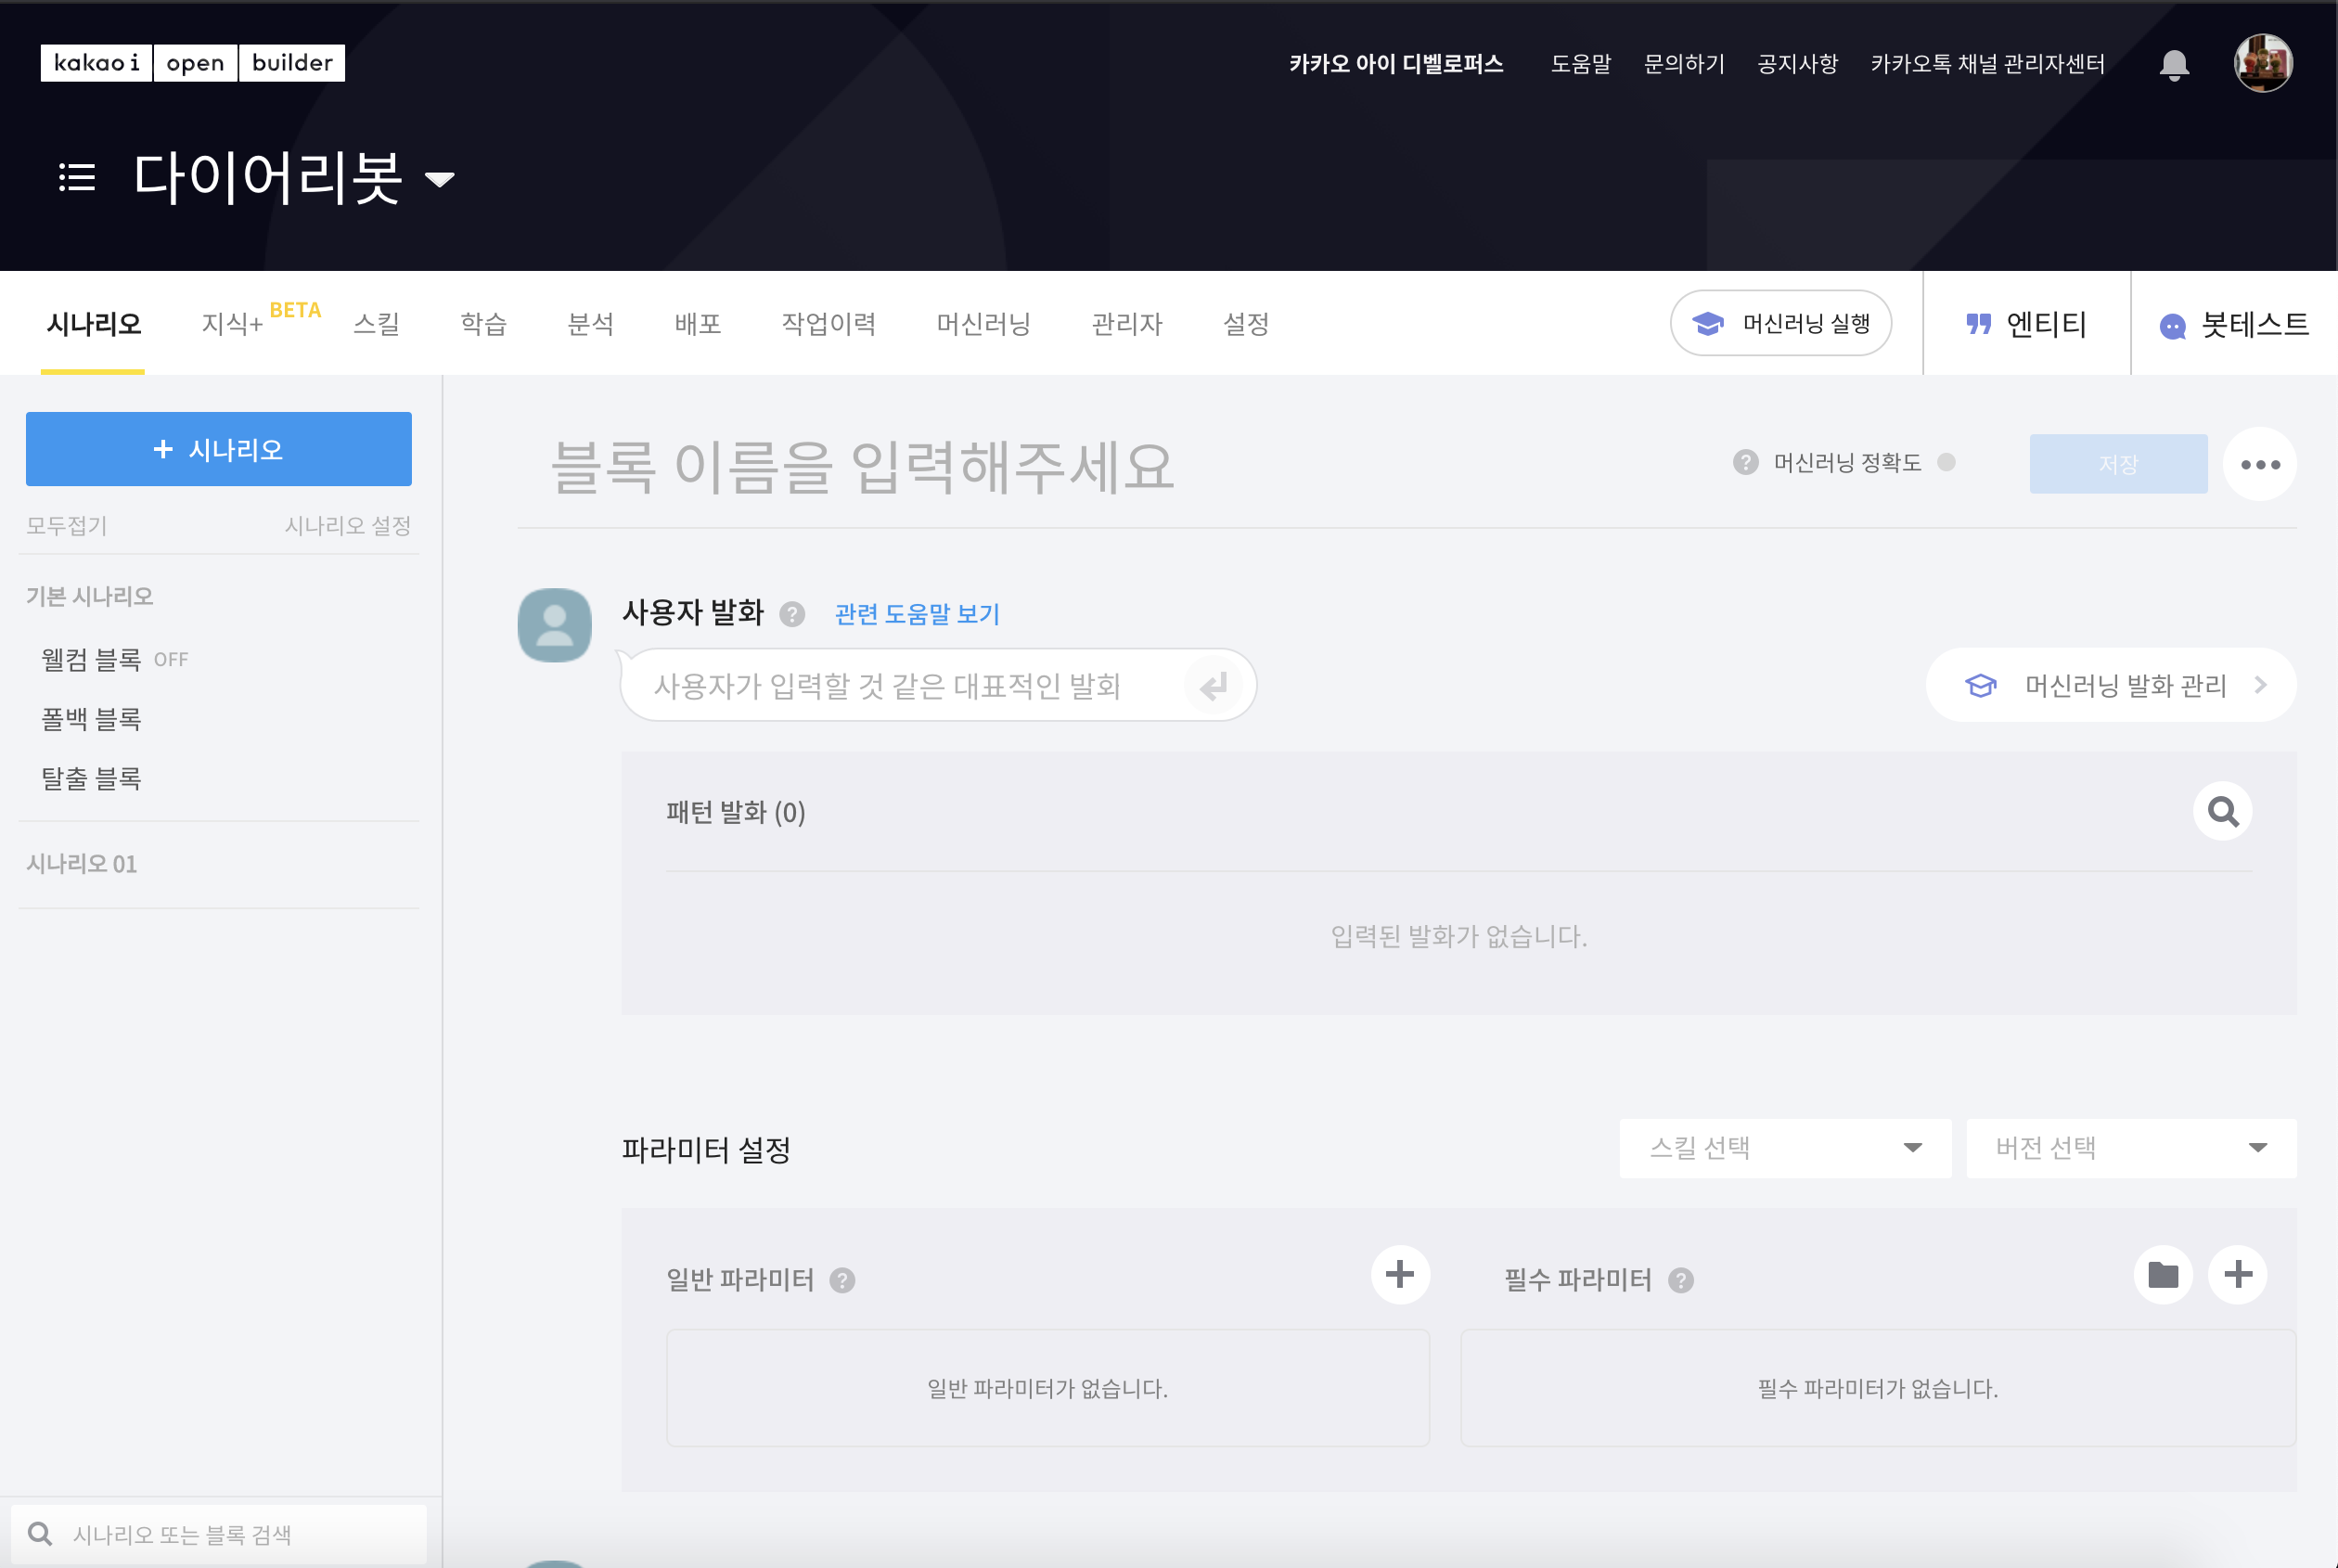The width and height of the screenshot is (2338, 1568).
Task: Switch to the 스킬 tab
Action: click(x=377, y=324)
